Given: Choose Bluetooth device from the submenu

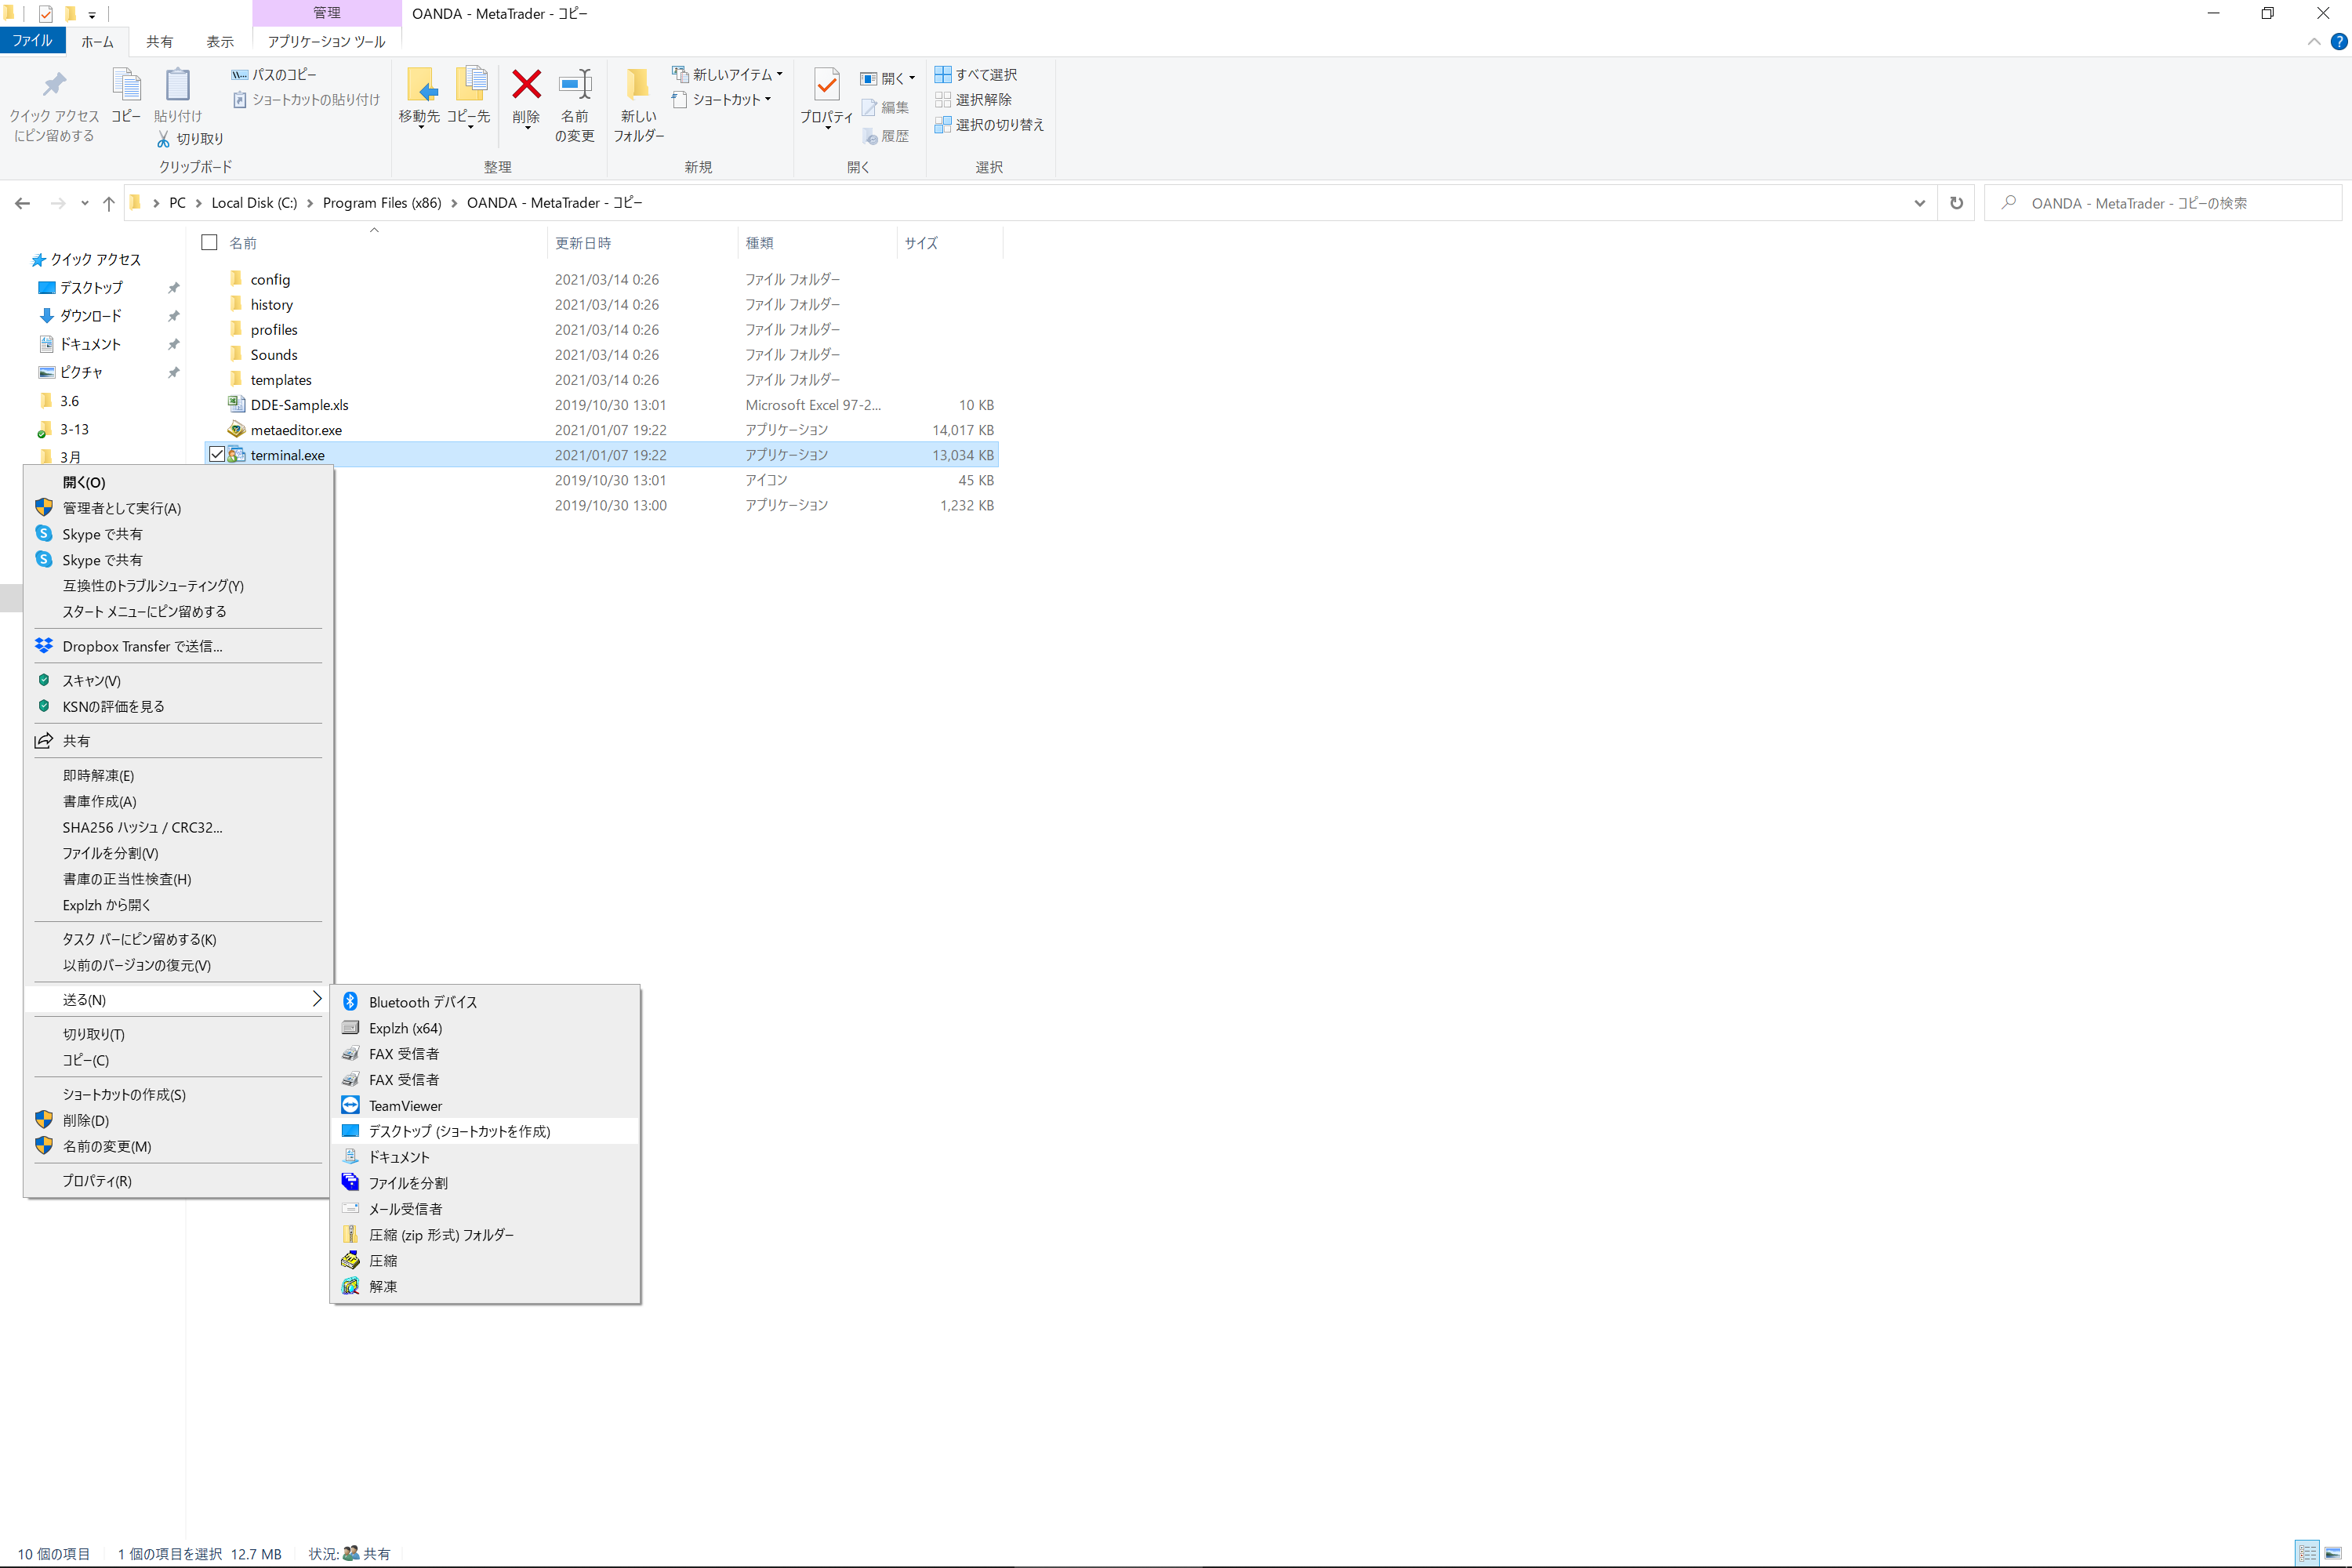Looking at the screenshot, I should [x=422, y=1002].
